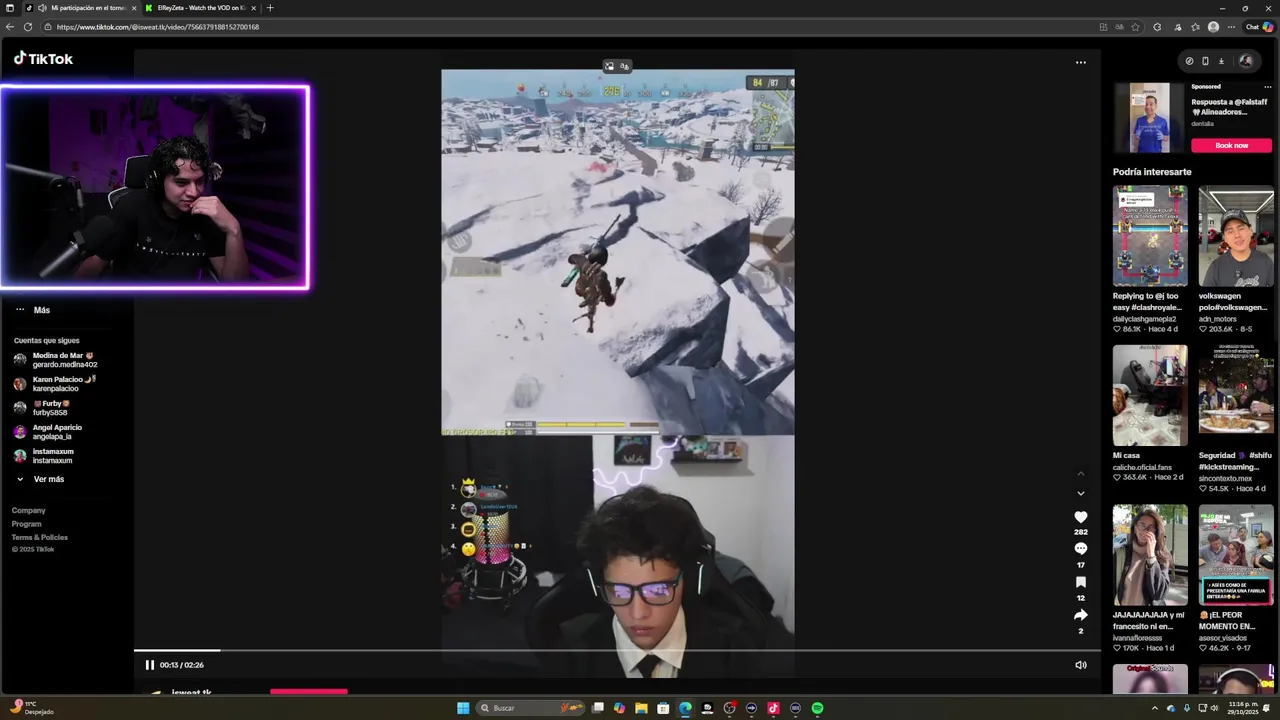Seek along the video progress bar
Screen dimensions: 1280x720
[617, 651]
